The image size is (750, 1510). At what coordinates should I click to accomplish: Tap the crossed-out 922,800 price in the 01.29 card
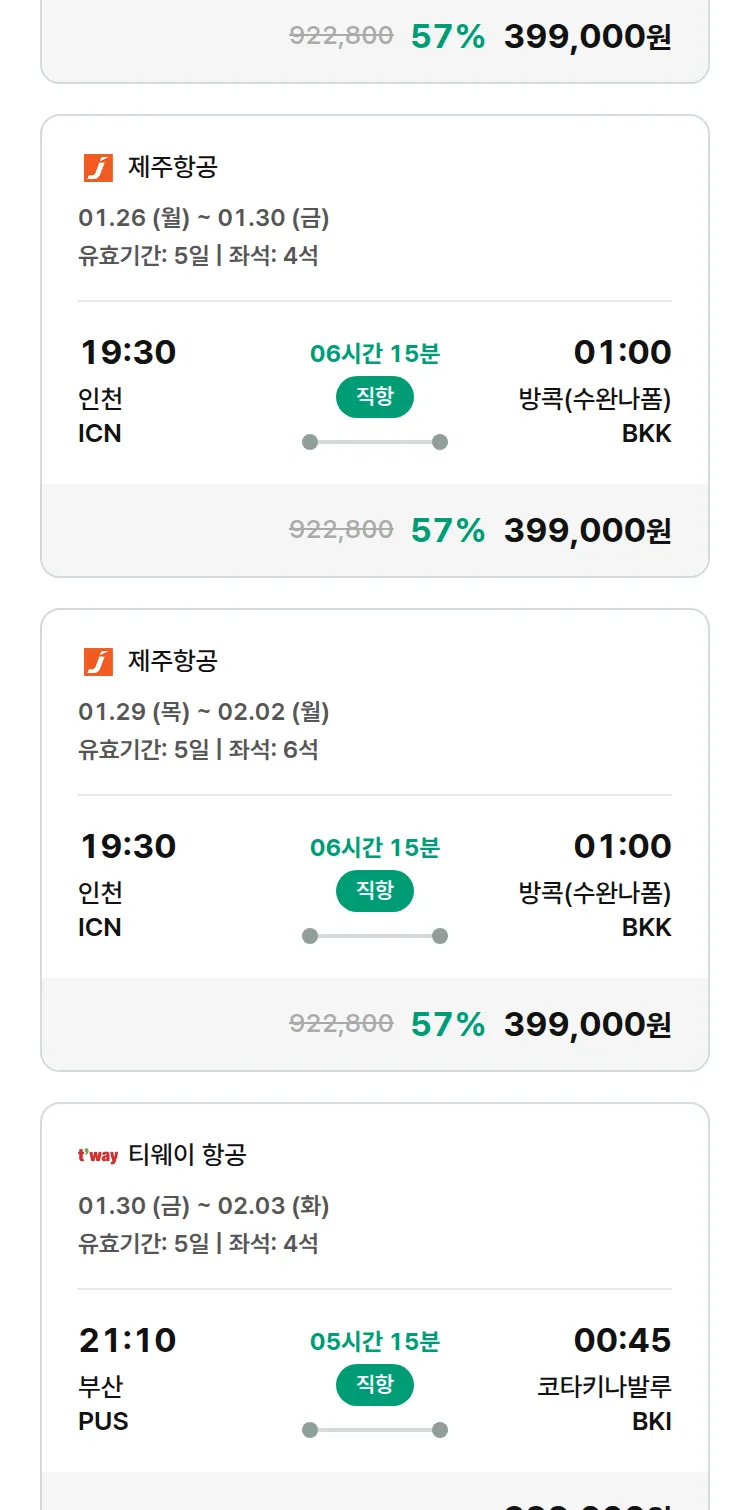pos(341,1024)
